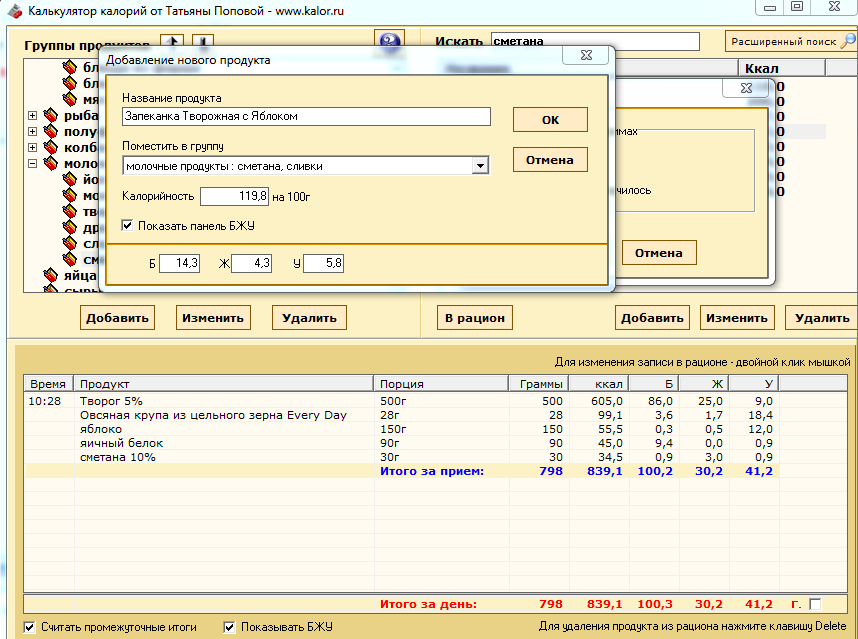Screen dimensions: 858x639
Task: Confirm new product with OK button
Action: 550,120
